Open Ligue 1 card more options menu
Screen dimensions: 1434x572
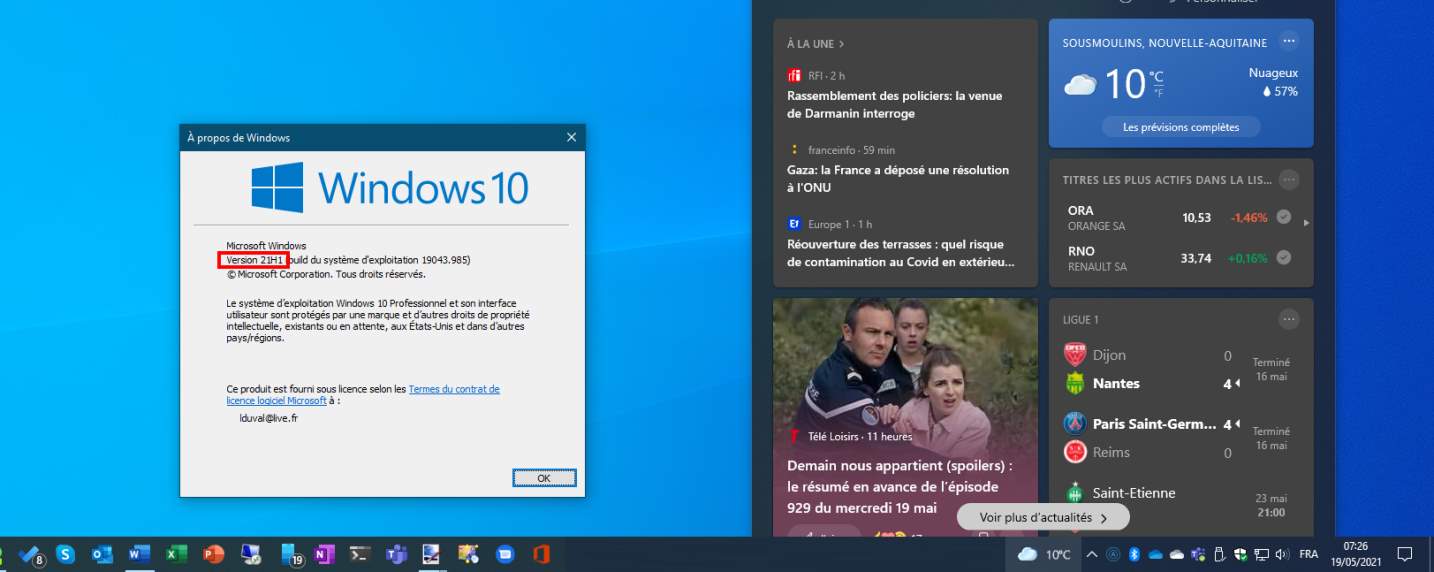coord(1289,320)
